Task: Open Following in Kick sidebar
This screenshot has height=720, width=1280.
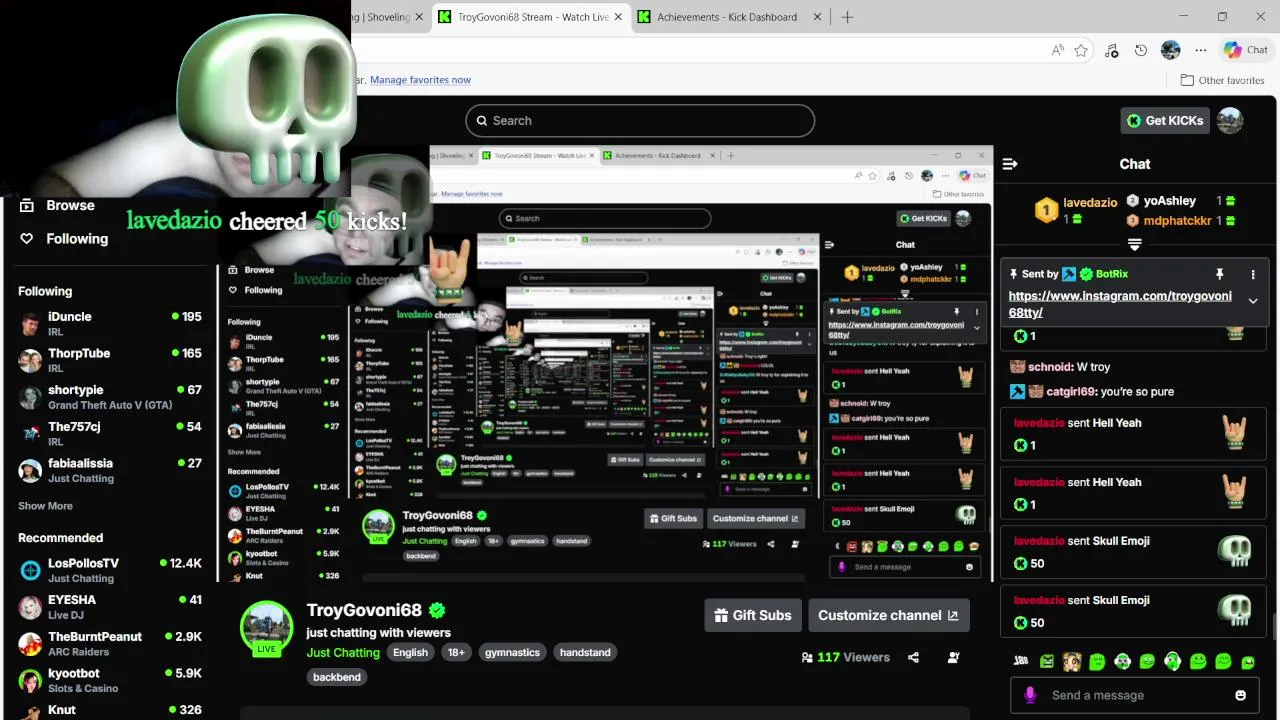Action: click(77, 238)
